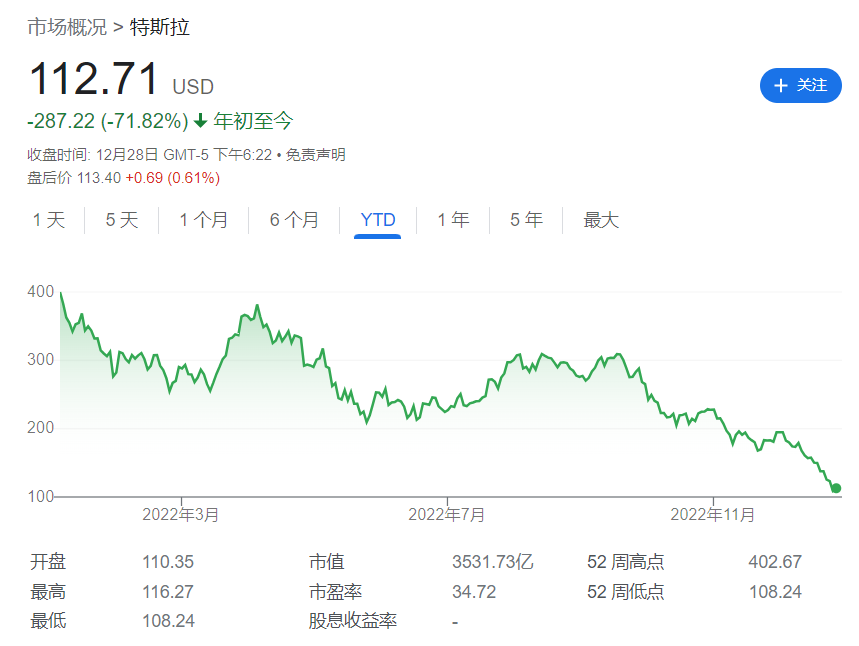Show the 6 个月 range tab
Image resolution: width=859 pixels, height=646 pixels.
point(294,220)
